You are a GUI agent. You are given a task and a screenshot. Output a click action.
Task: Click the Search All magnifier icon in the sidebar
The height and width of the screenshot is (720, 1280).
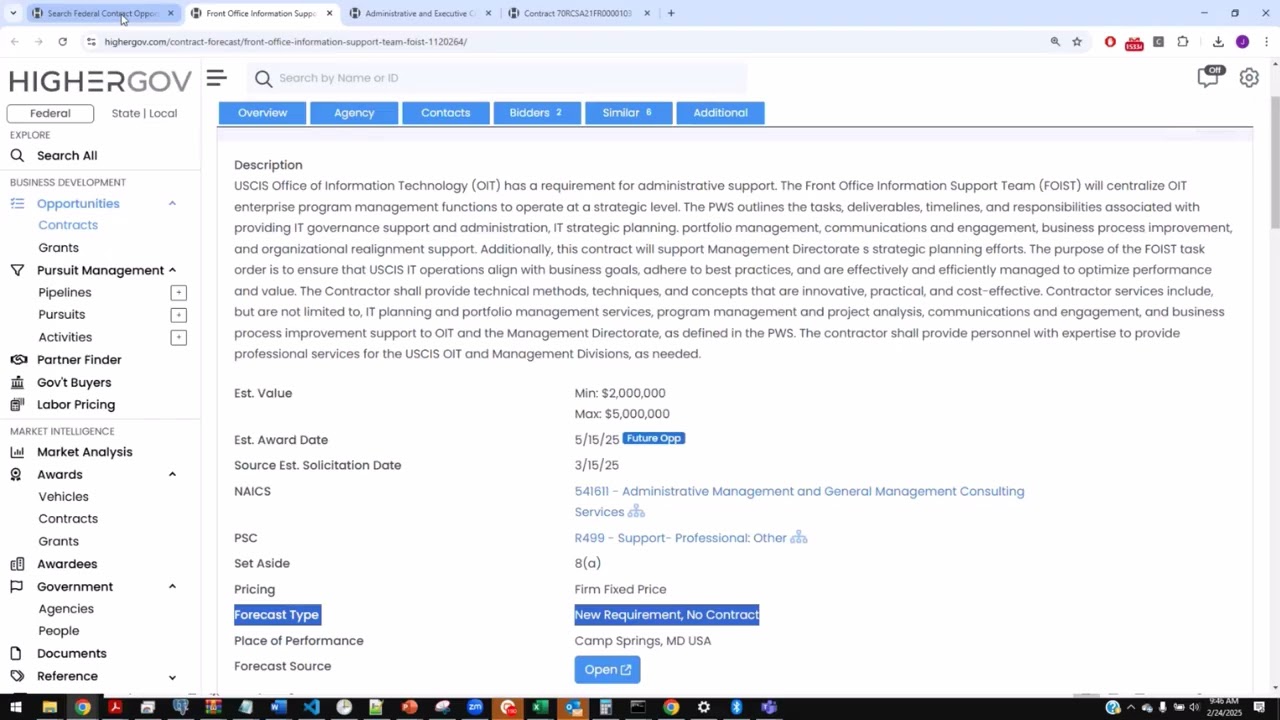coord(17,155)
